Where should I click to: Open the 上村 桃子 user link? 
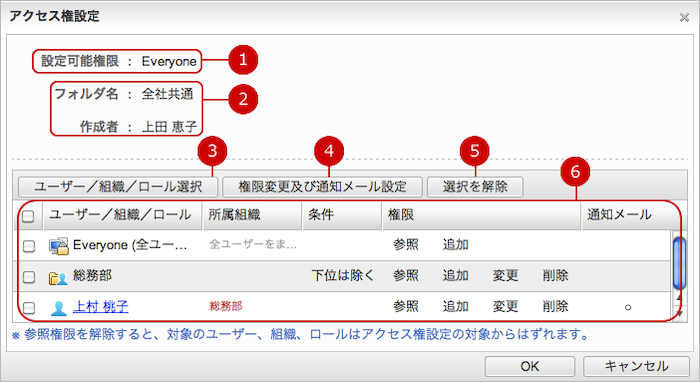click(x=100, y=307)
